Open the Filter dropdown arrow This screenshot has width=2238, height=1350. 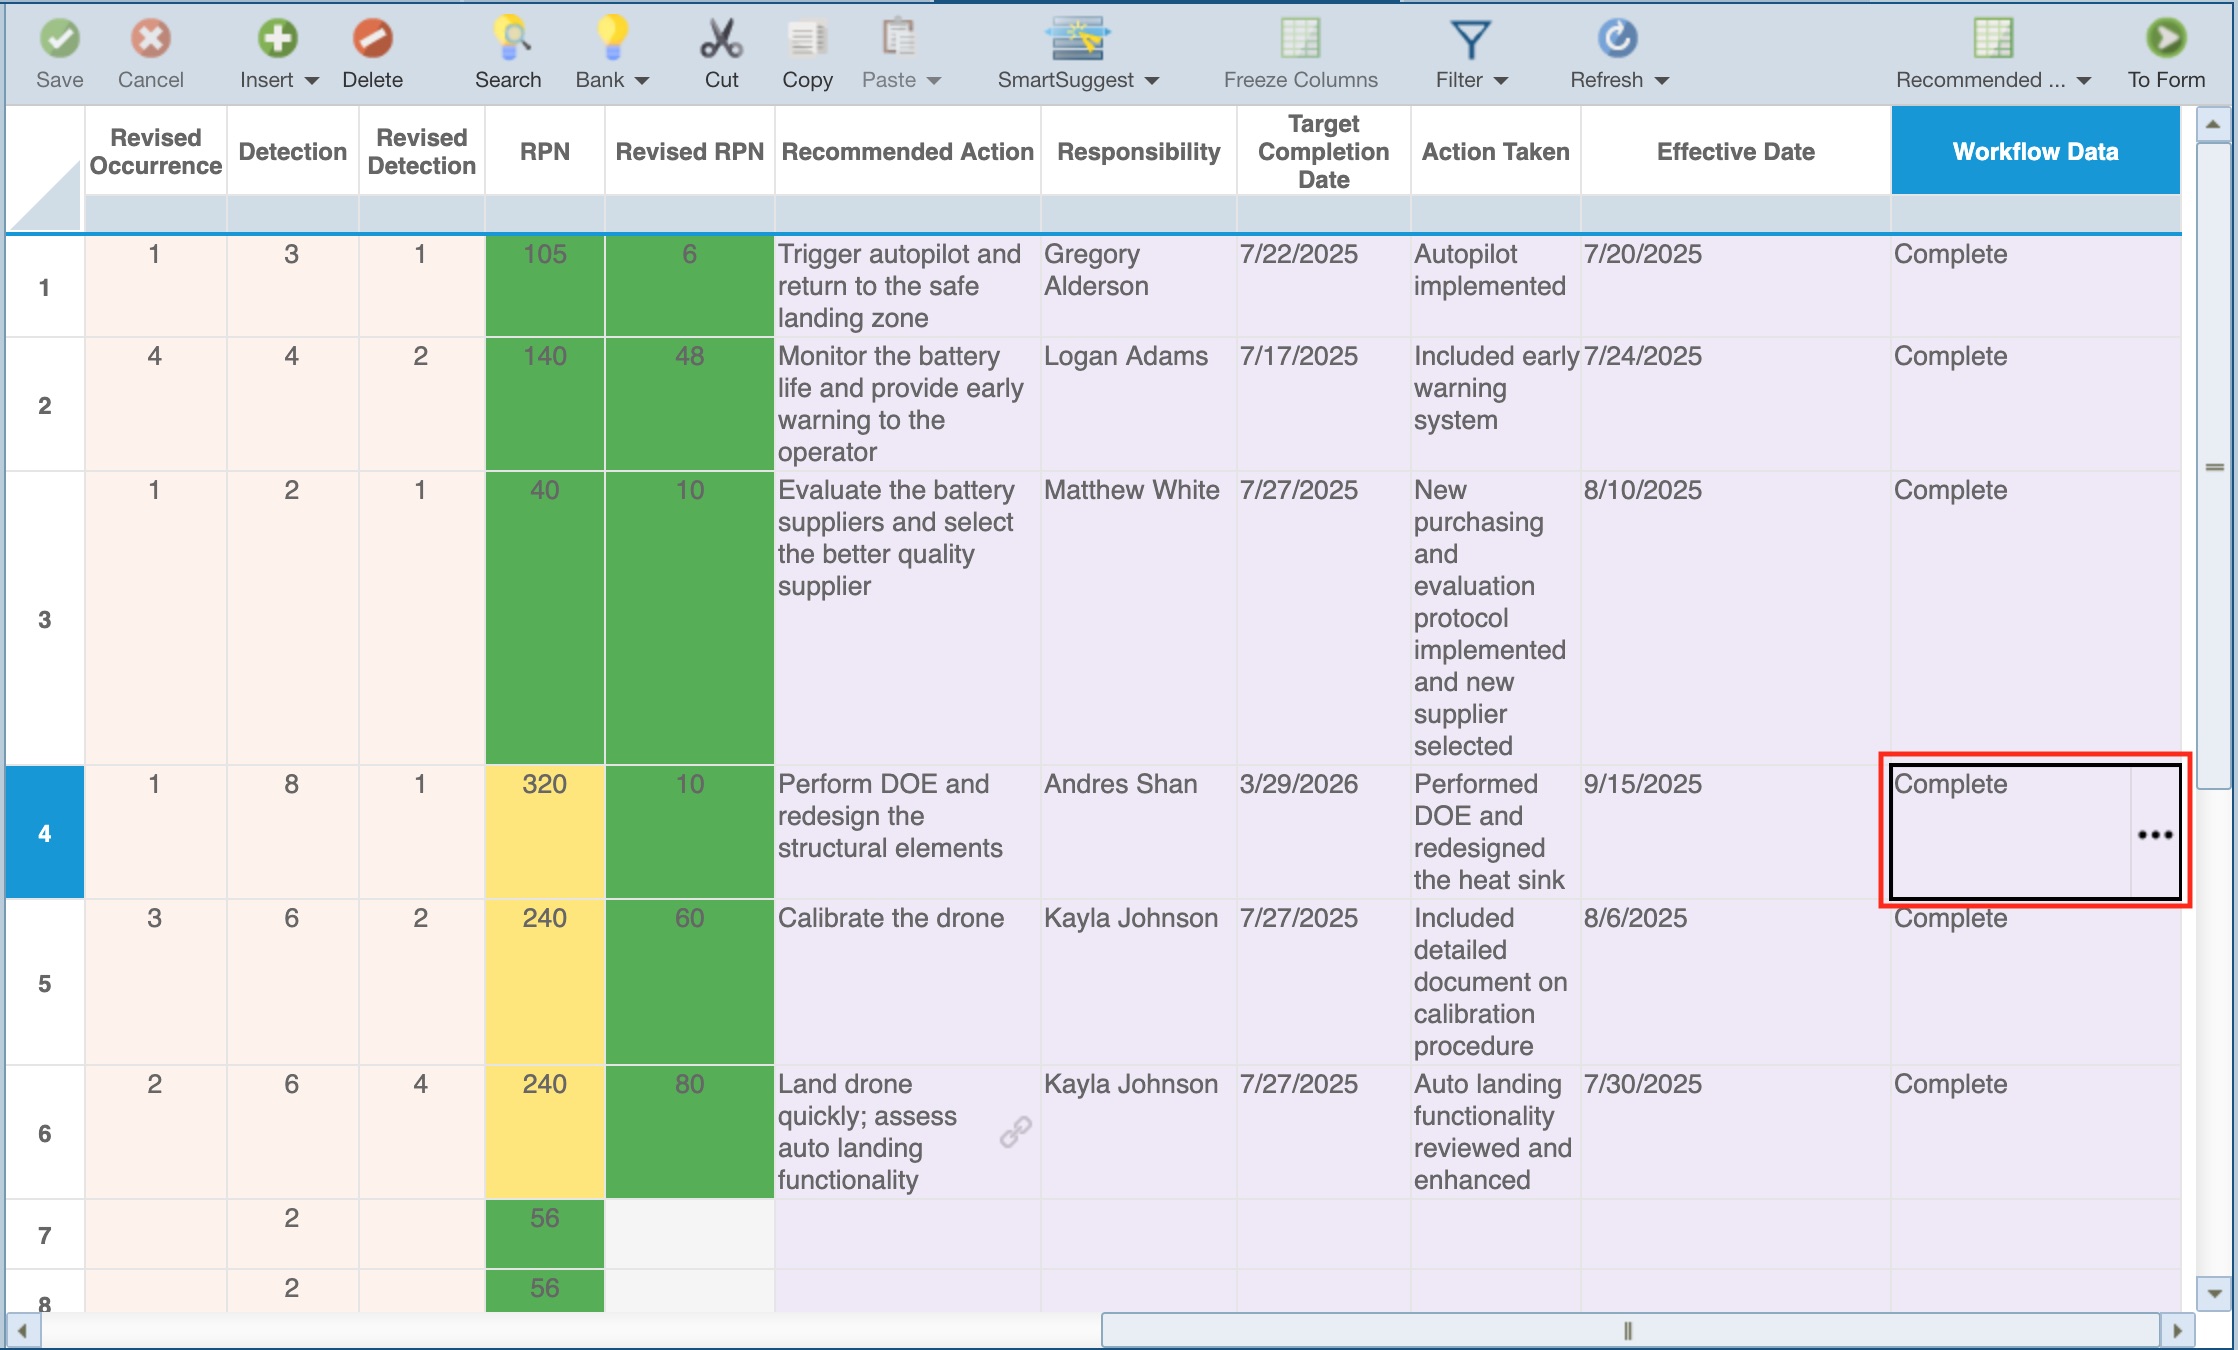tap(1500, 81)
